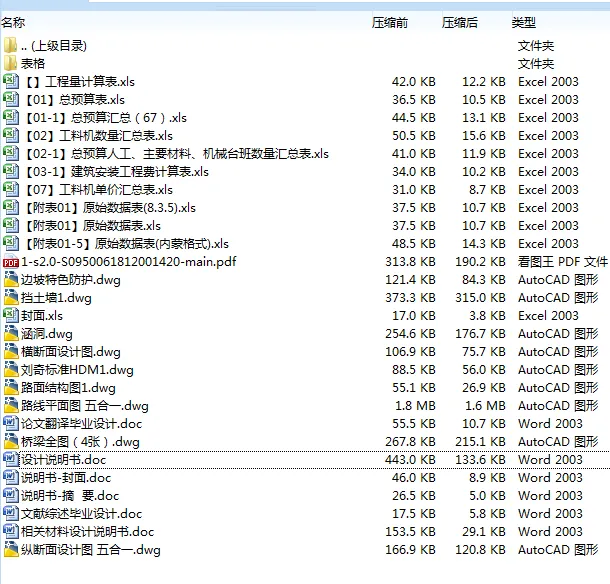Sort by the 压缩后 column header
The width and height of the screenshot is (610, 584).
(459, 23)
